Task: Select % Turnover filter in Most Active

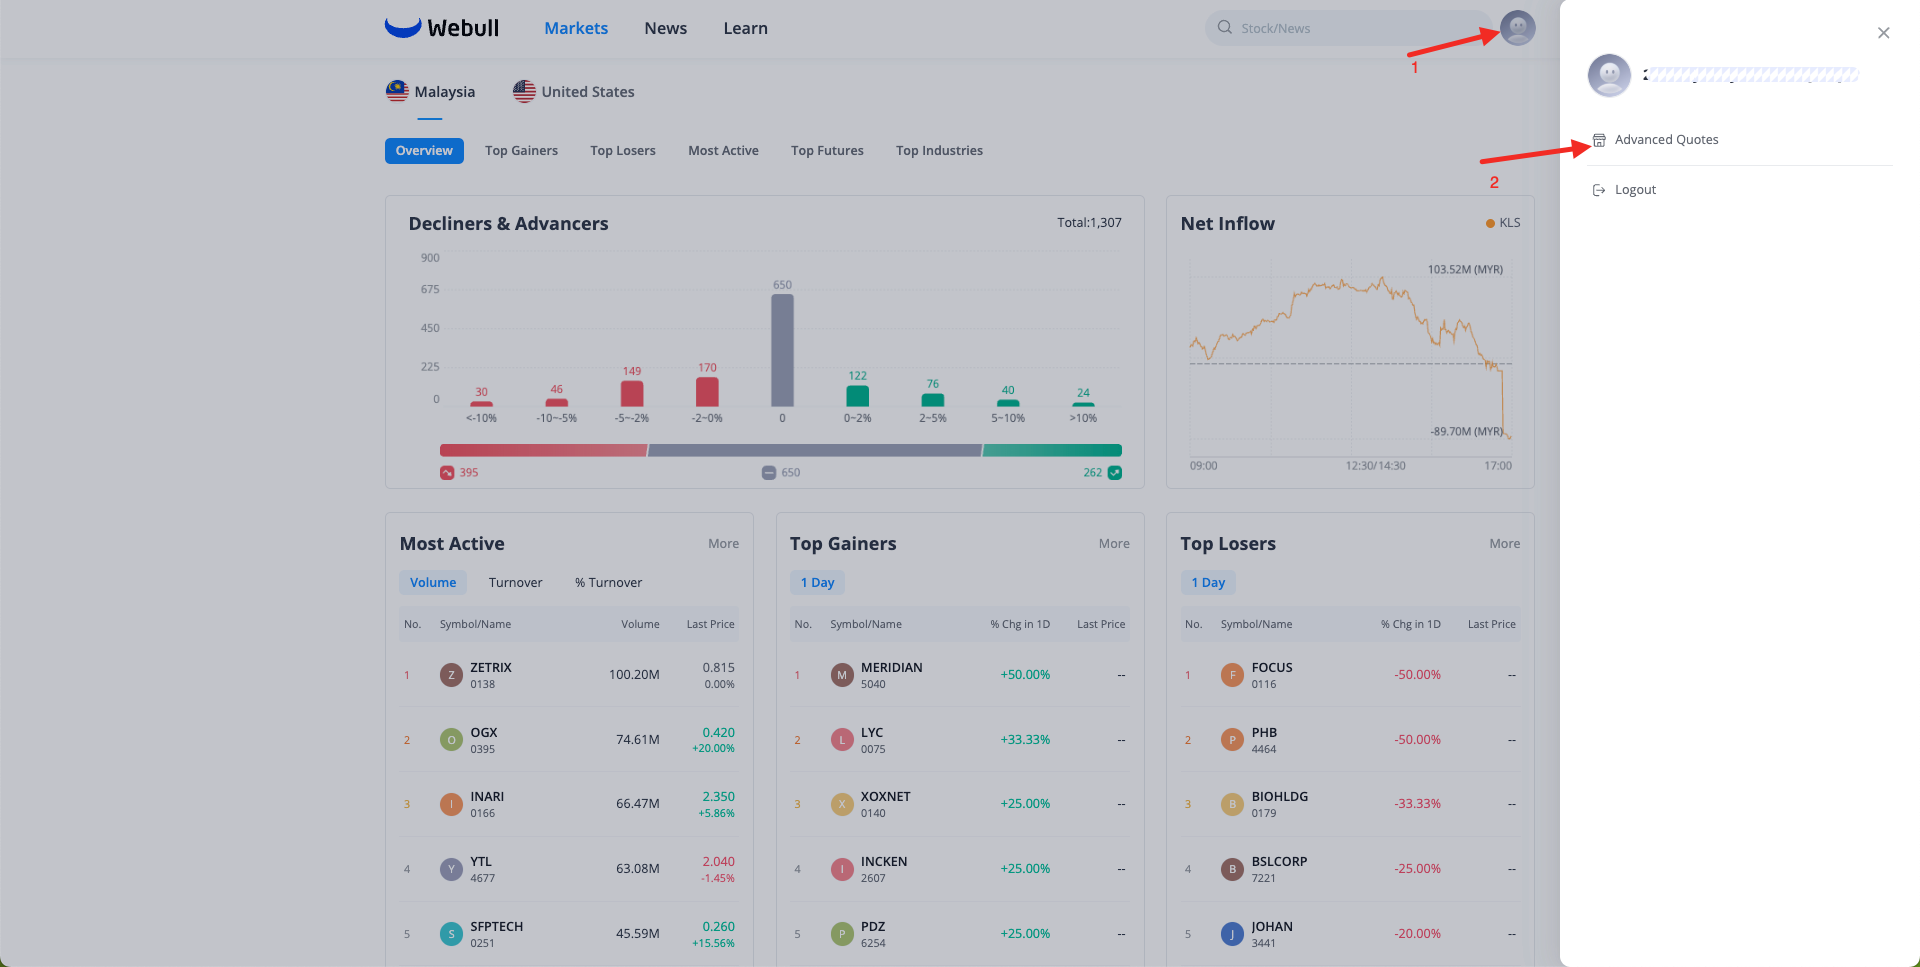Action: coord(608,583)
